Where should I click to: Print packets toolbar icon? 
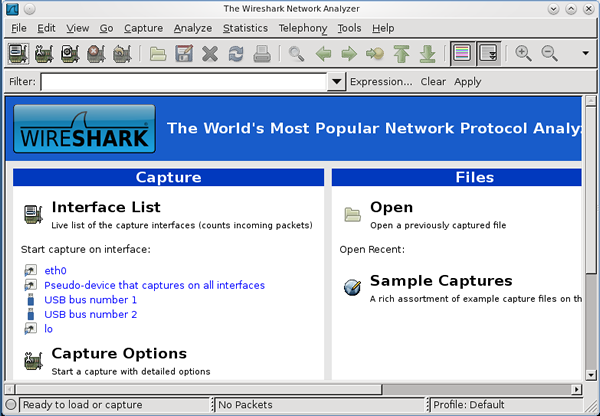point(262,54)
